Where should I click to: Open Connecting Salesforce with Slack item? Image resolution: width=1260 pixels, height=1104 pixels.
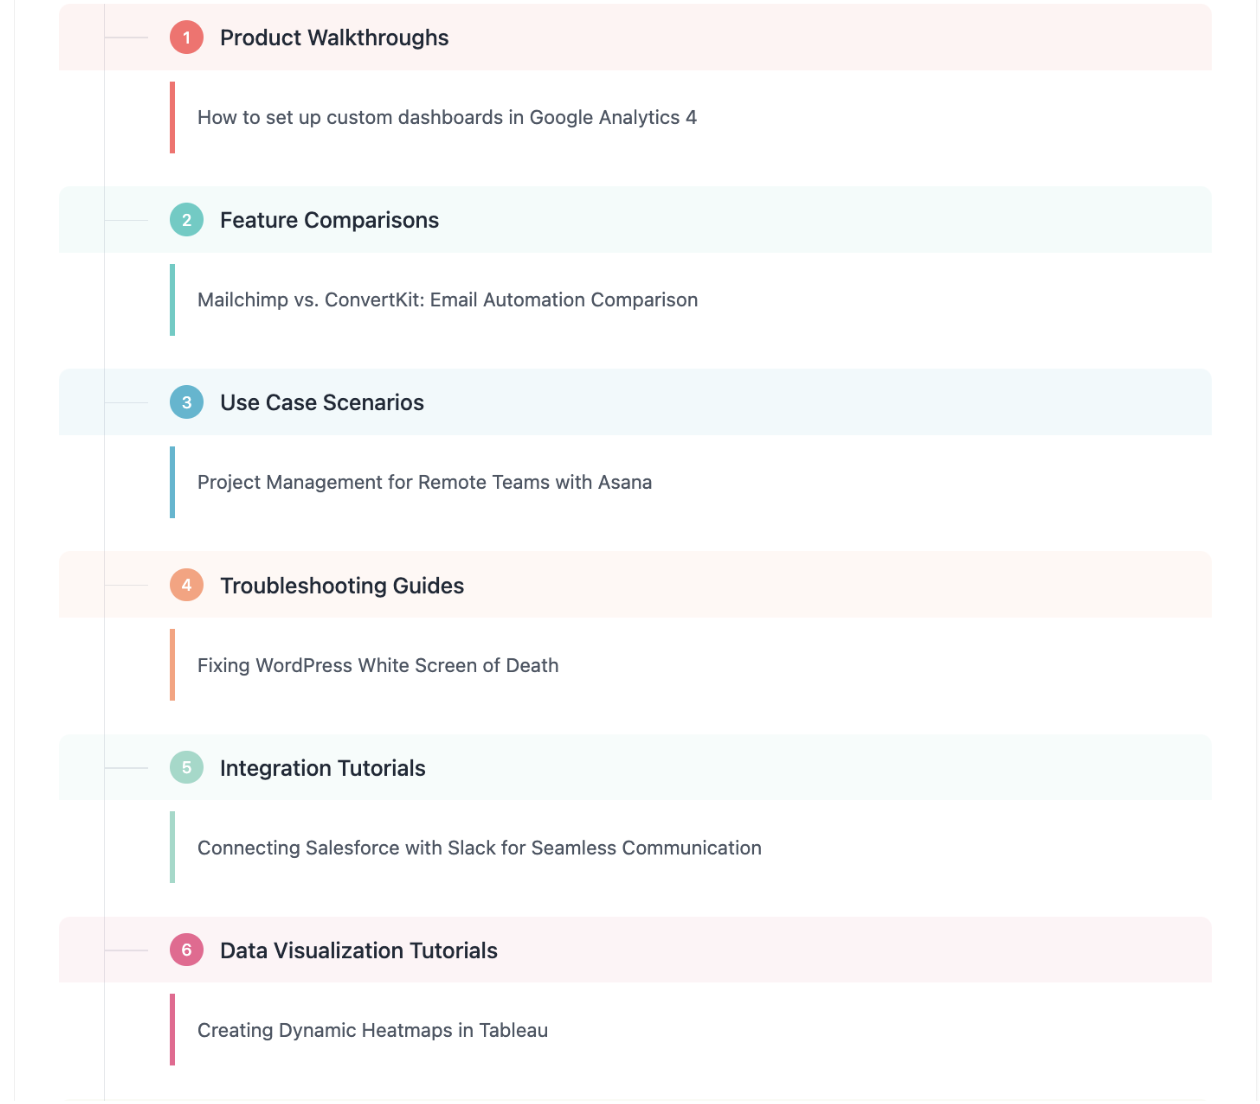click(x=479, y=848)
